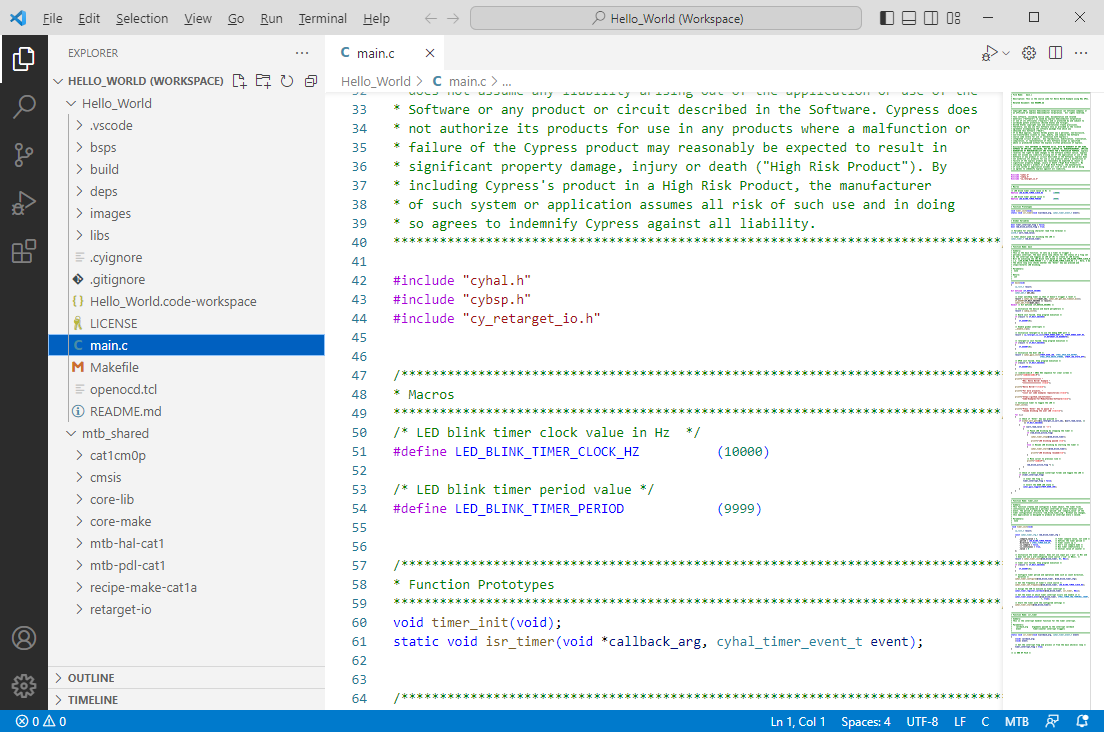Click the New File icon in Explorer

239,81
